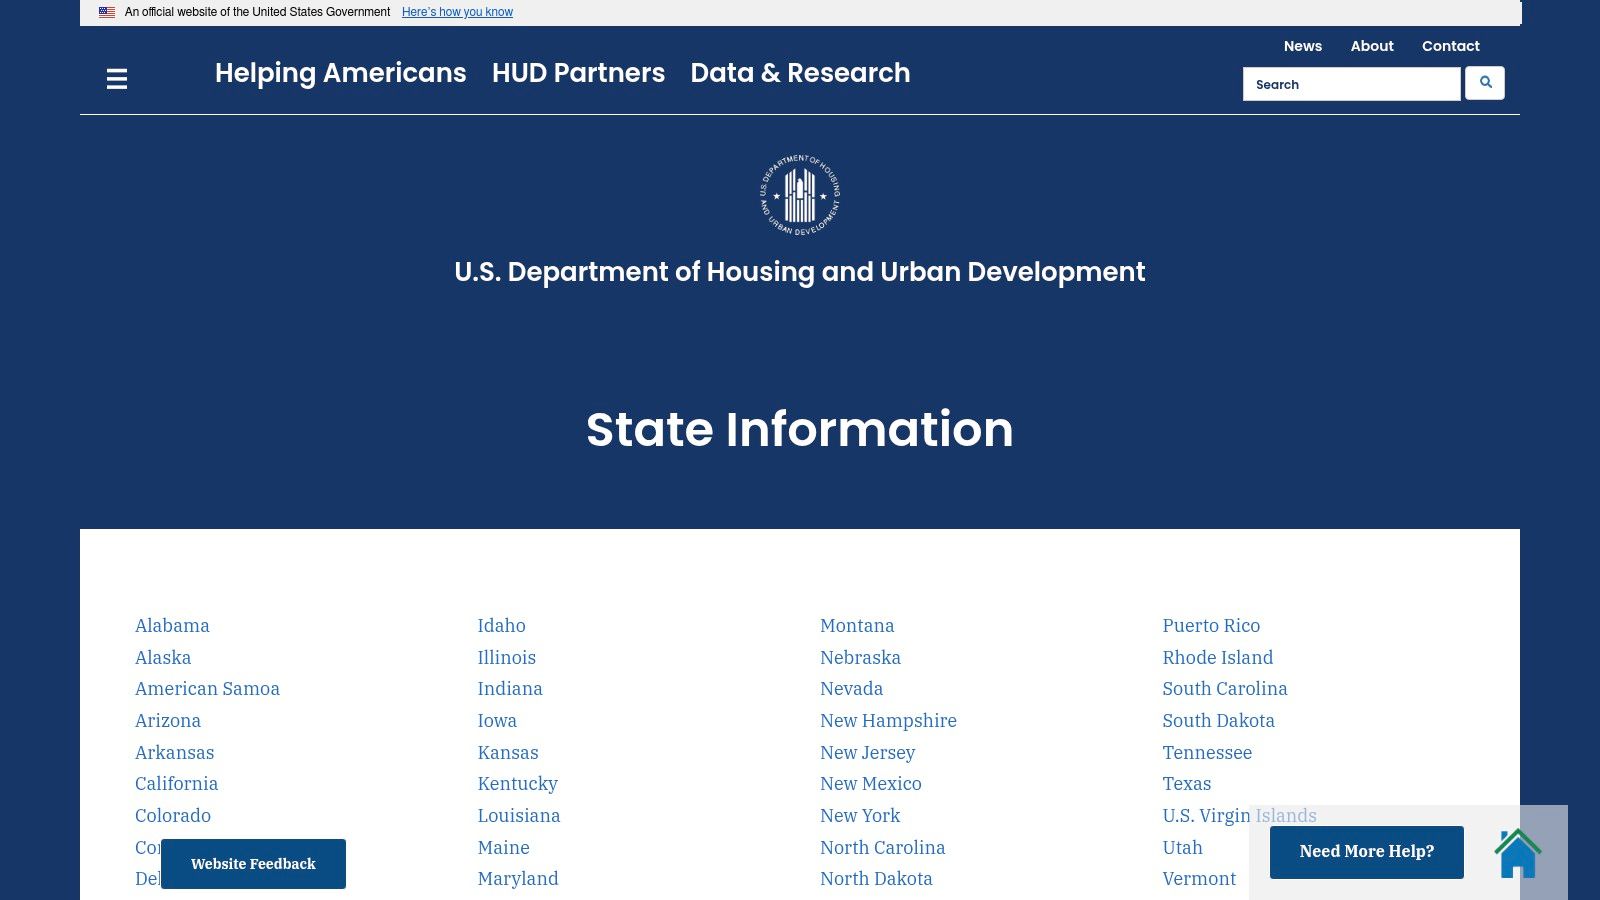The image size is (1600, 900).
Task: Expand "Here's how you know" banner
Action: (x=457, y=12)
